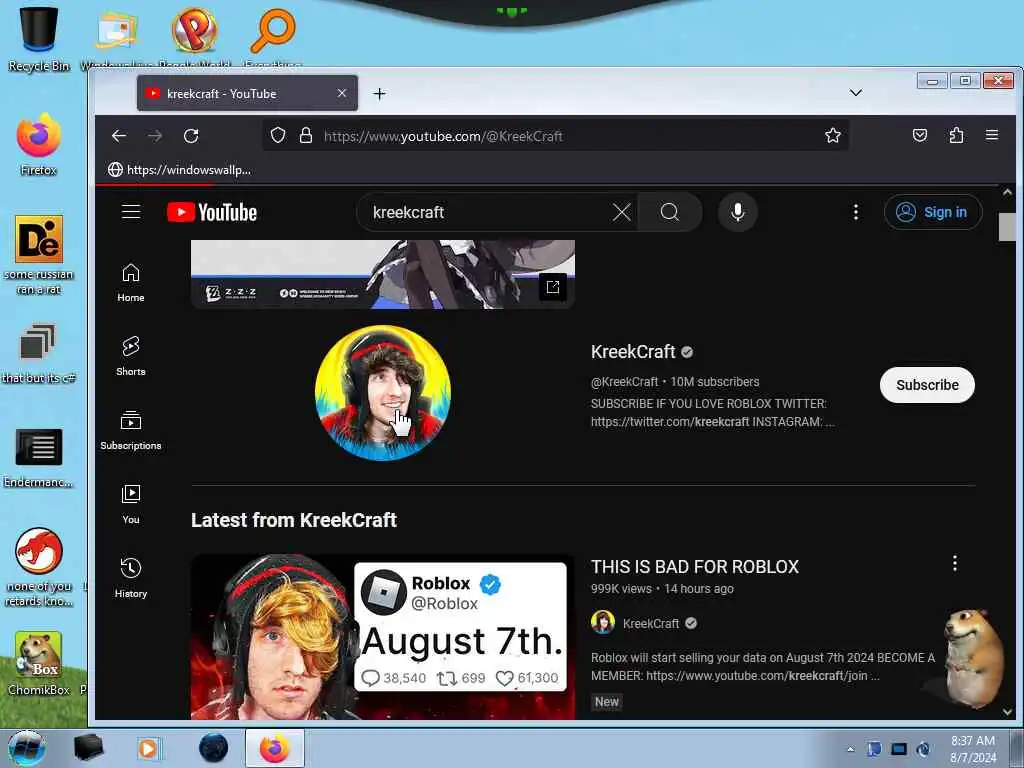Click the address bar URL field
Viewport: 1024px width, 768px height.
555,136
